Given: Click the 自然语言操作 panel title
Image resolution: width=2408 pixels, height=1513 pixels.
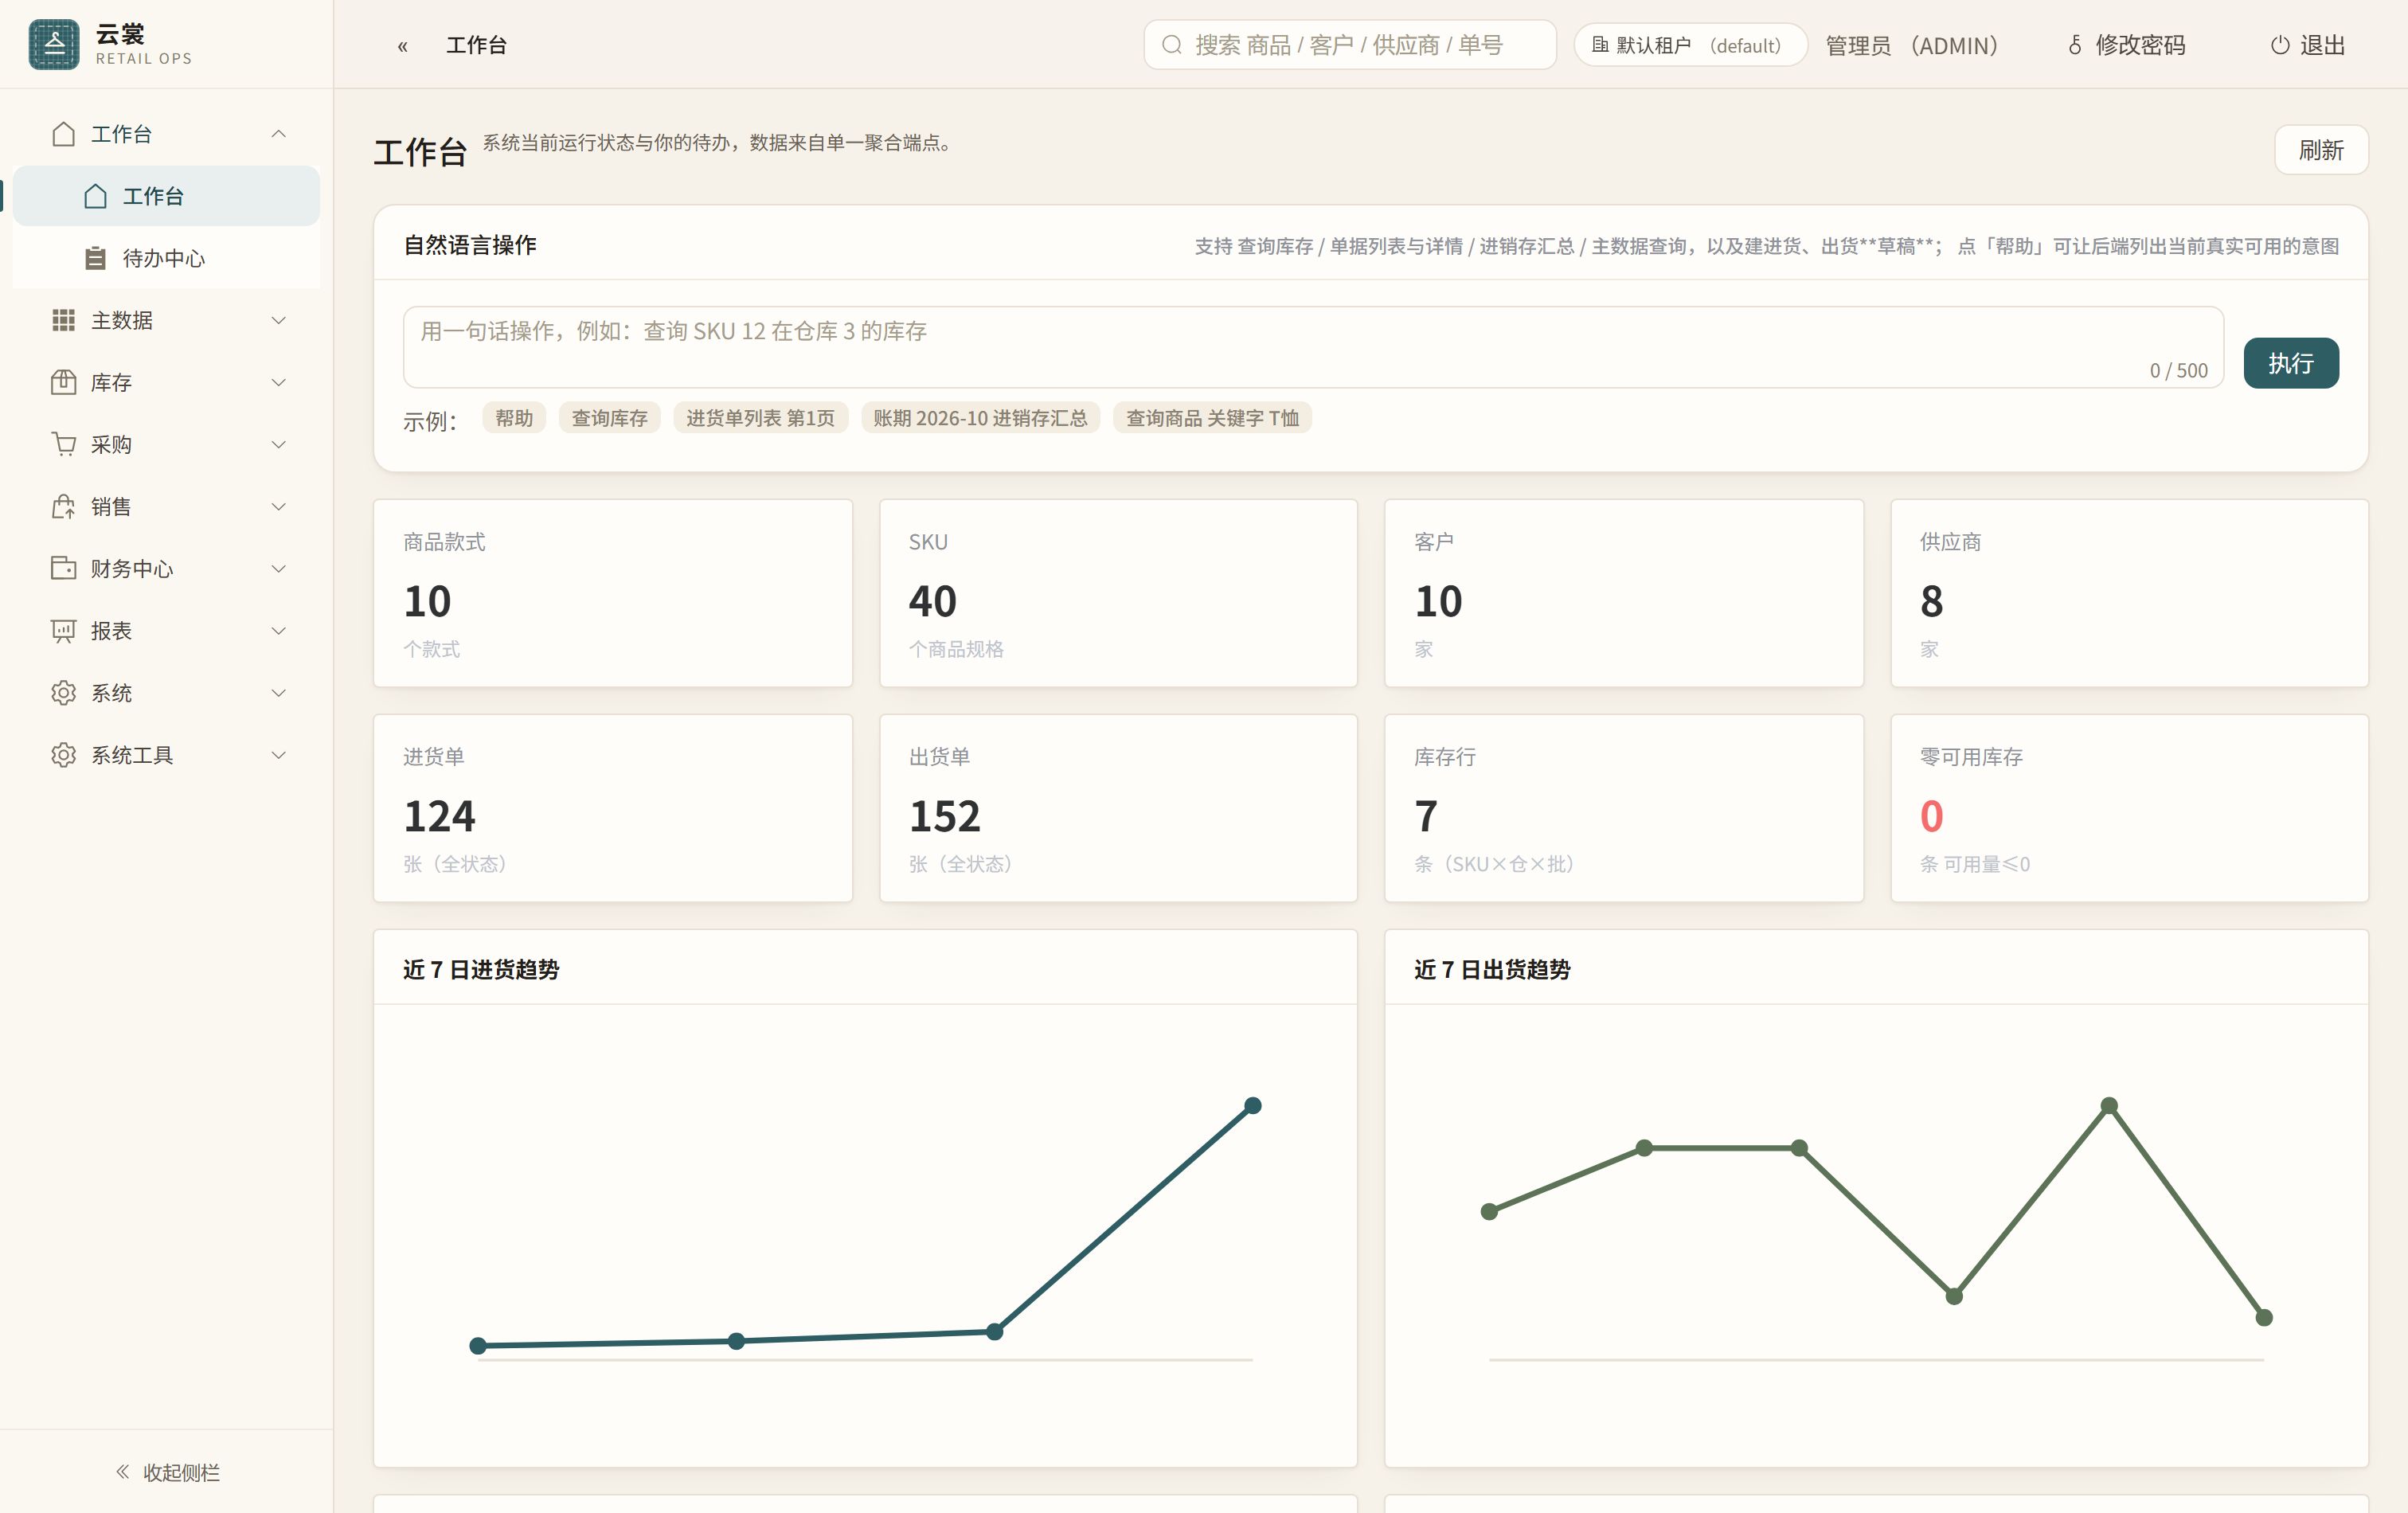Looking at the screenshot, I should 470,245.
